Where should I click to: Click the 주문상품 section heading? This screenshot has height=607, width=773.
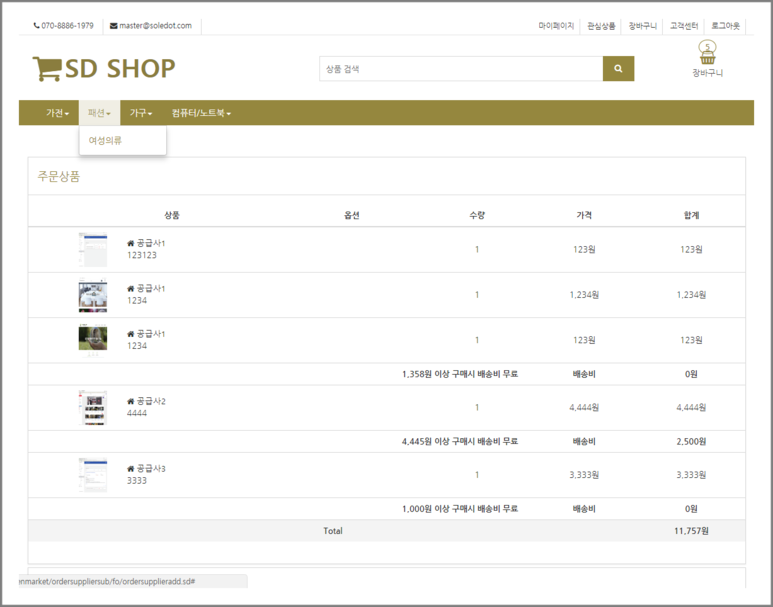pos(59,177)
